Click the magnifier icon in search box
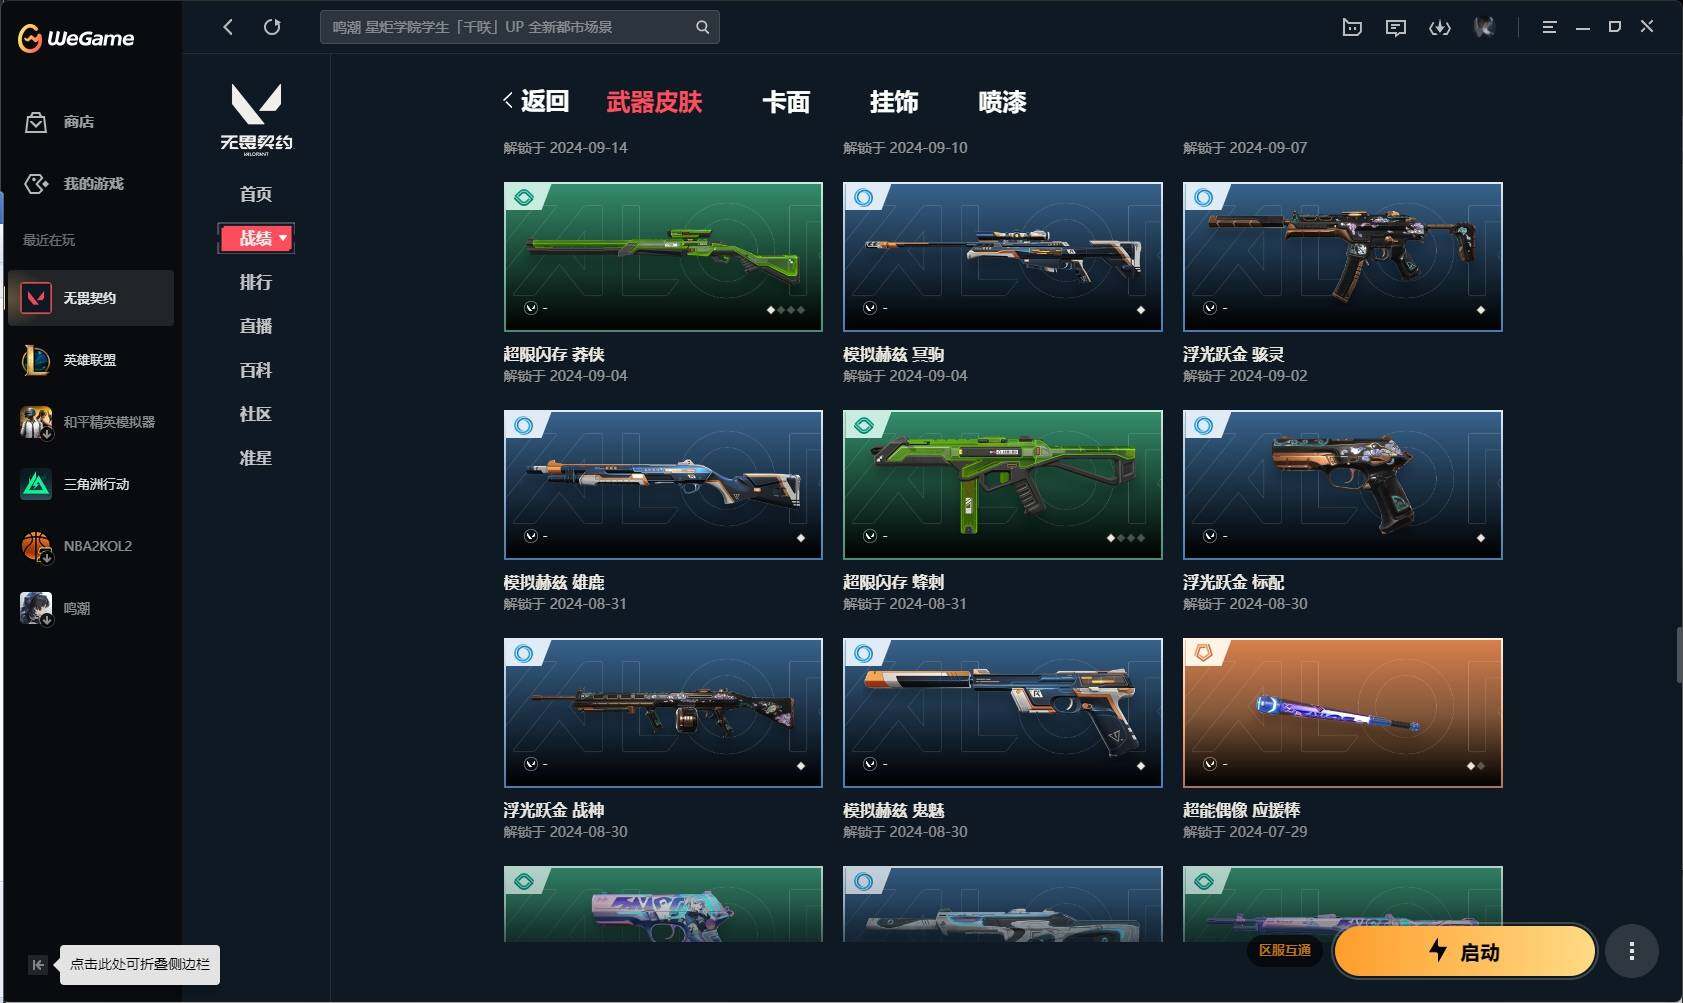 point(702,27)
